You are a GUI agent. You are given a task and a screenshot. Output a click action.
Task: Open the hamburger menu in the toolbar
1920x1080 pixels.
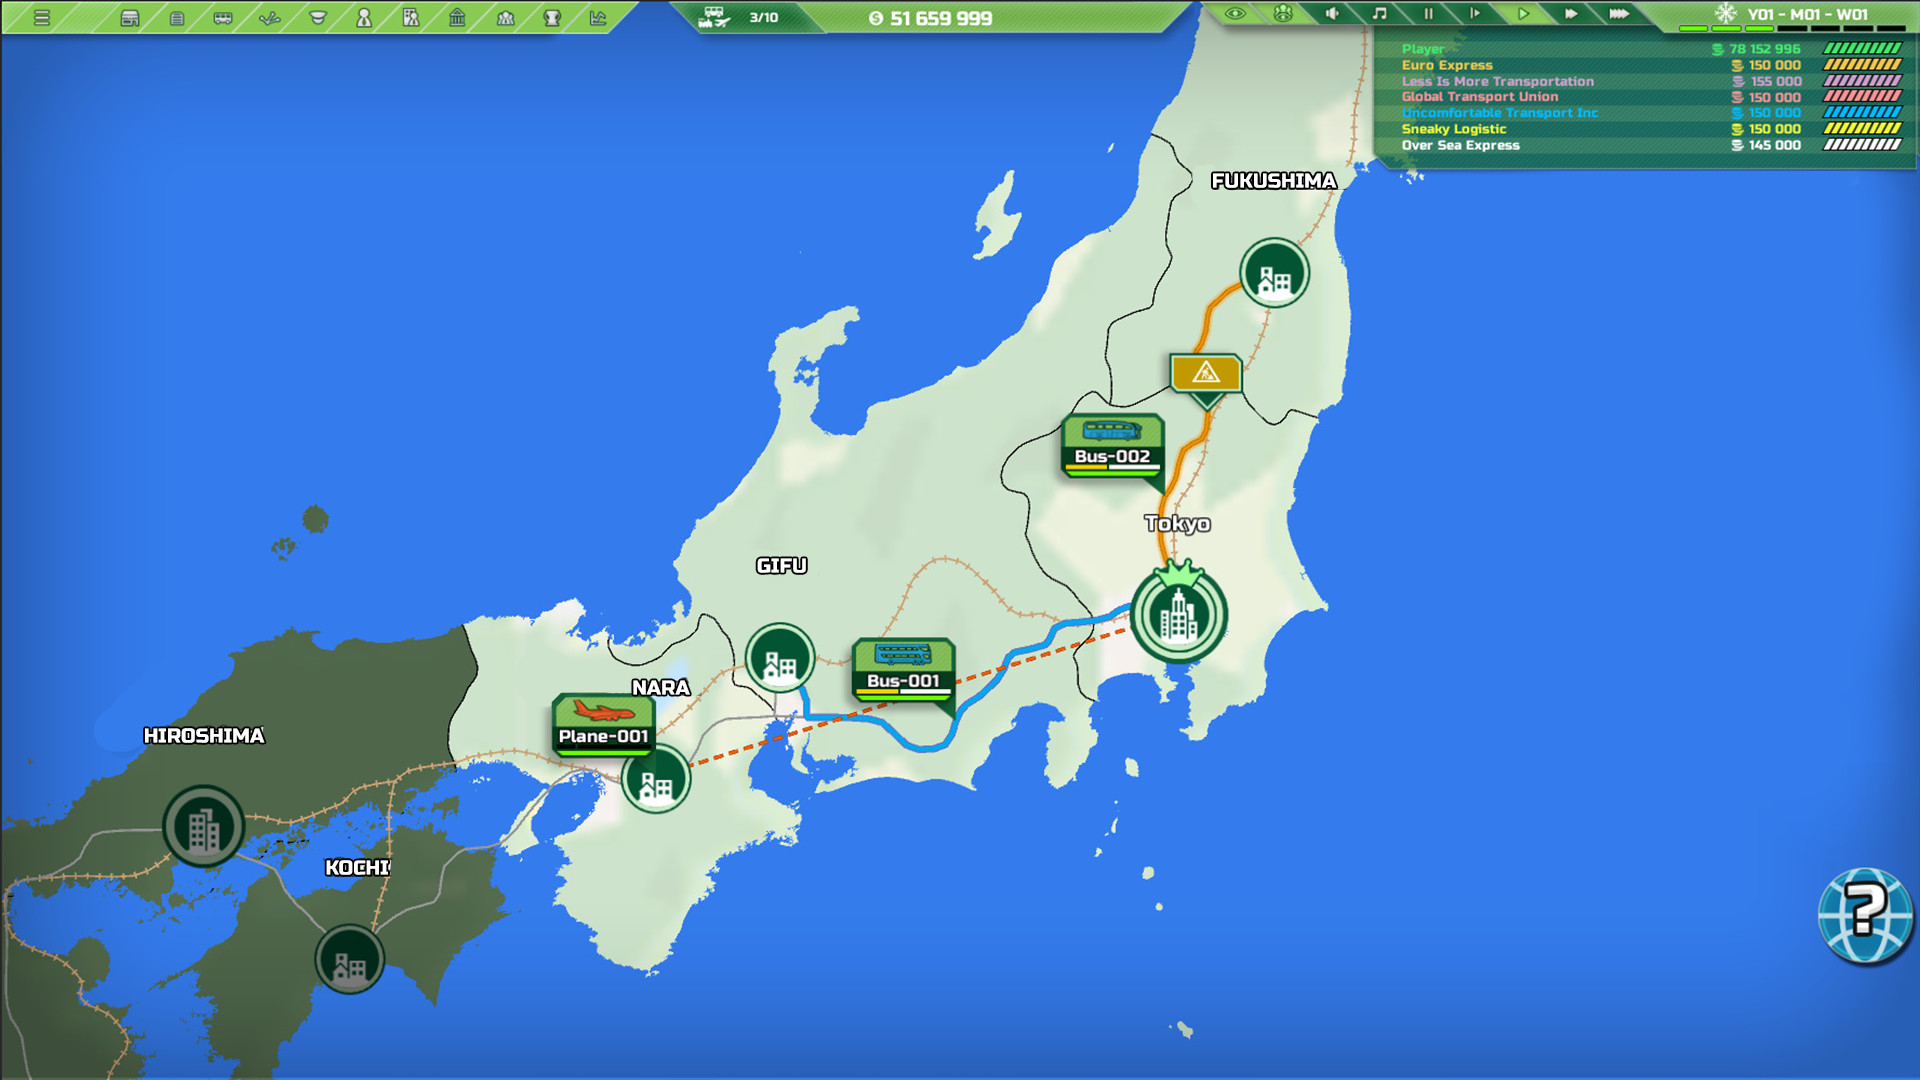point(42,16)
